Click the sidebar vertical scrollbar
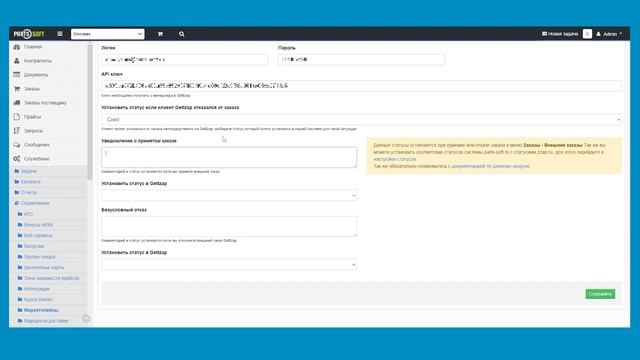The image size is (640, 360). (90, 111)
